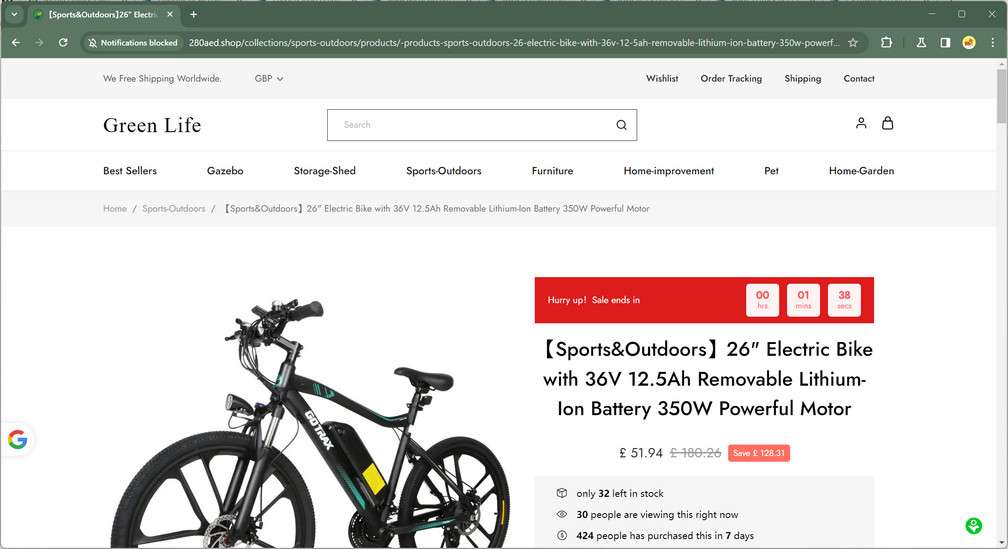
Task: Click the Notifications blocked indicator
Action: 133,42
